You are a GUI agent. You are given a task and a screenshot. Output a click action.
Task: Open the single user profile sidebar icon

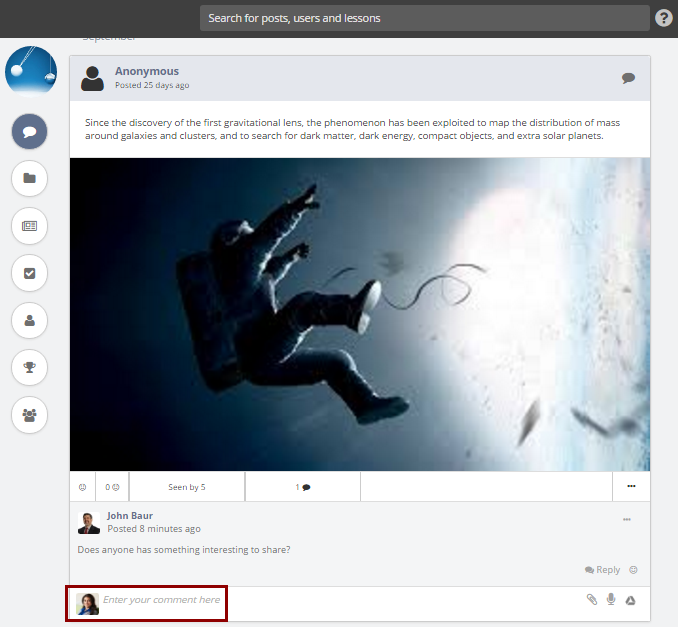(x=29, y=320)
